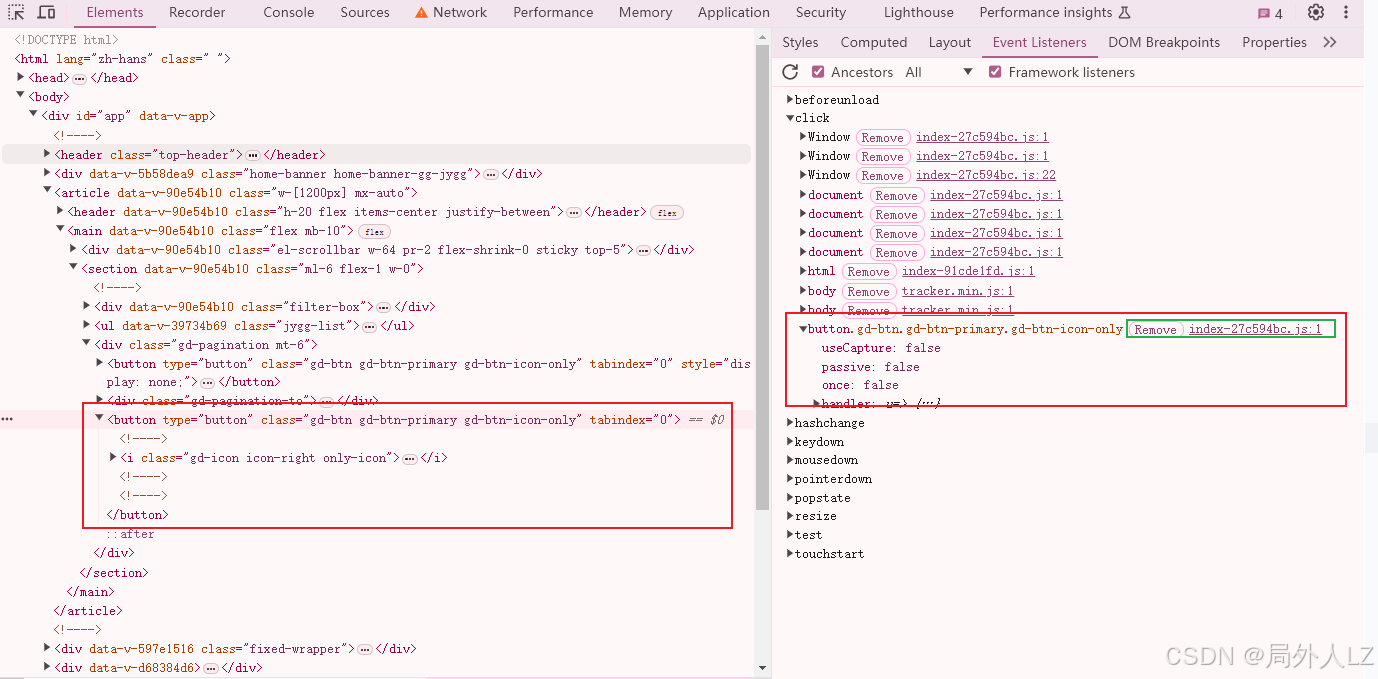Select the useCapture: false property
Viewport: 1378px width, 679px height.
click(x=881, y=348)
